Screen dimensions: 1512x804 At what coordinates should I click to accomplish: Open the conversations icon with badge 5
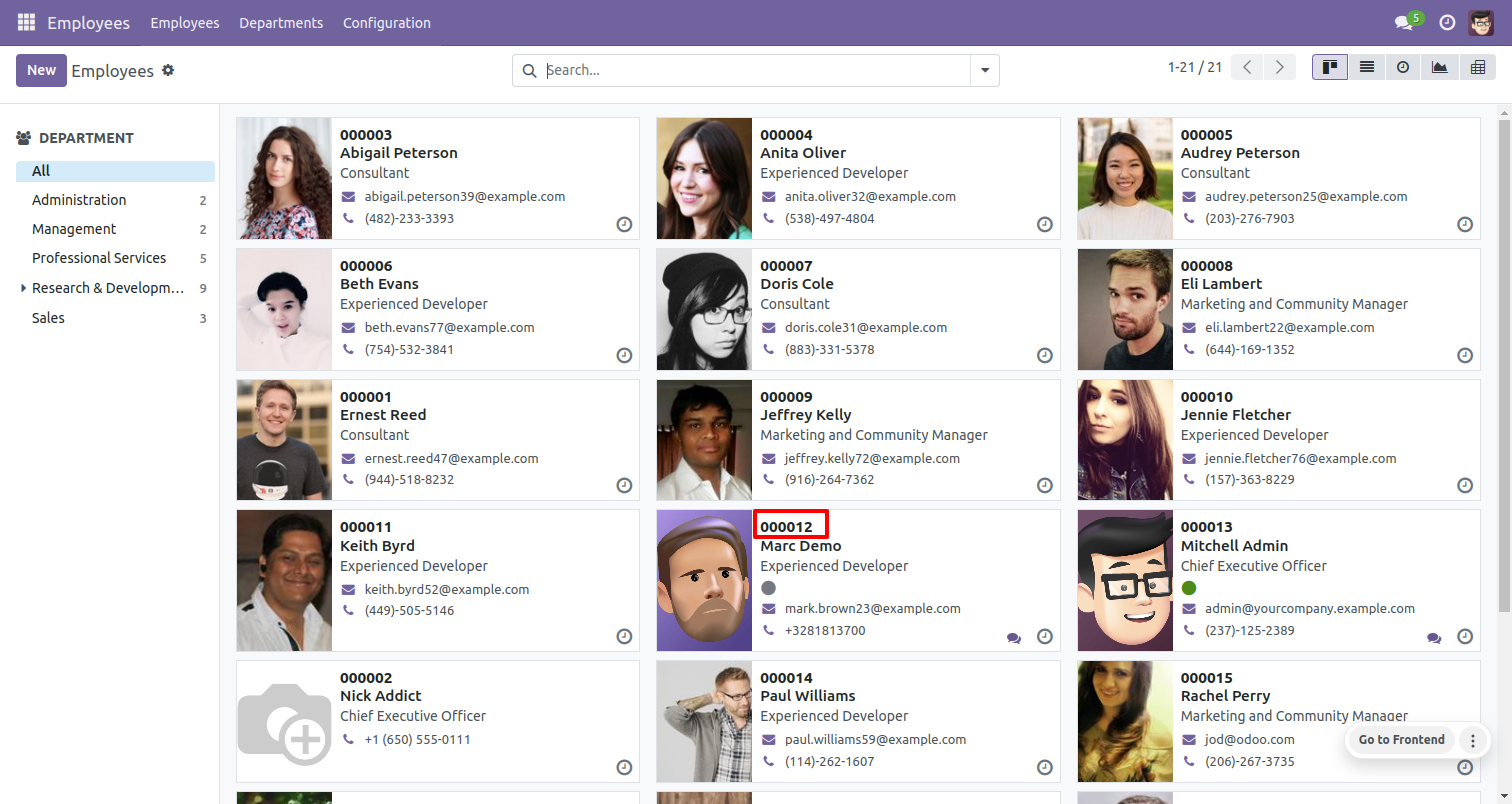[1408, 22]
